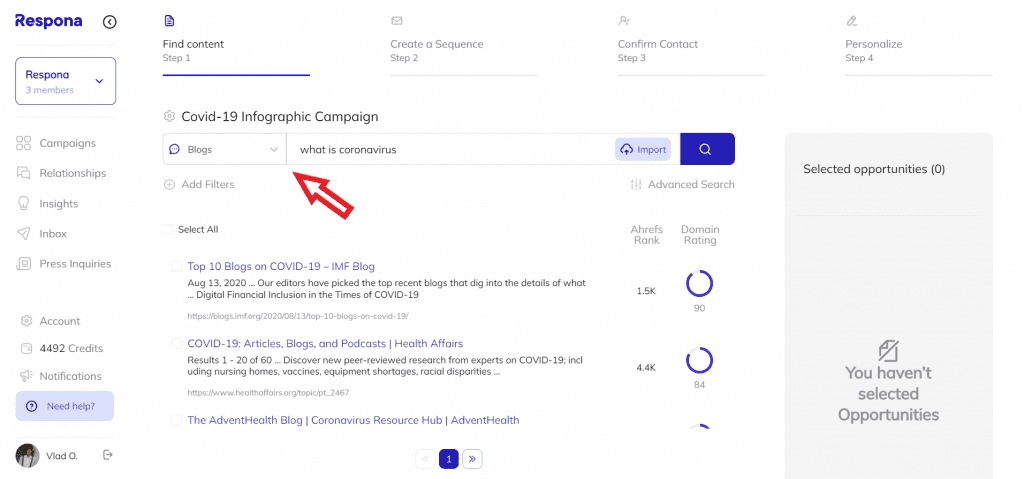The height and width of the screenshot is (479, 1024).
Task: Click the search query input field
Action: click(451, 149)
